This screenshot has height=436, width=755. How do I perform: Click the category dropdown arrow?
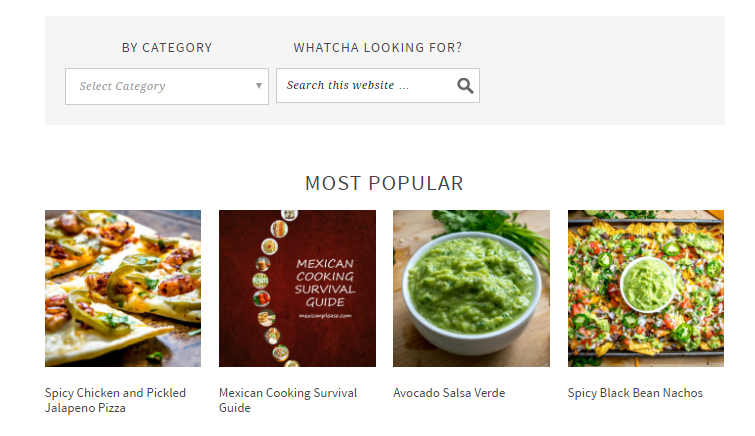tap(258, 86)
